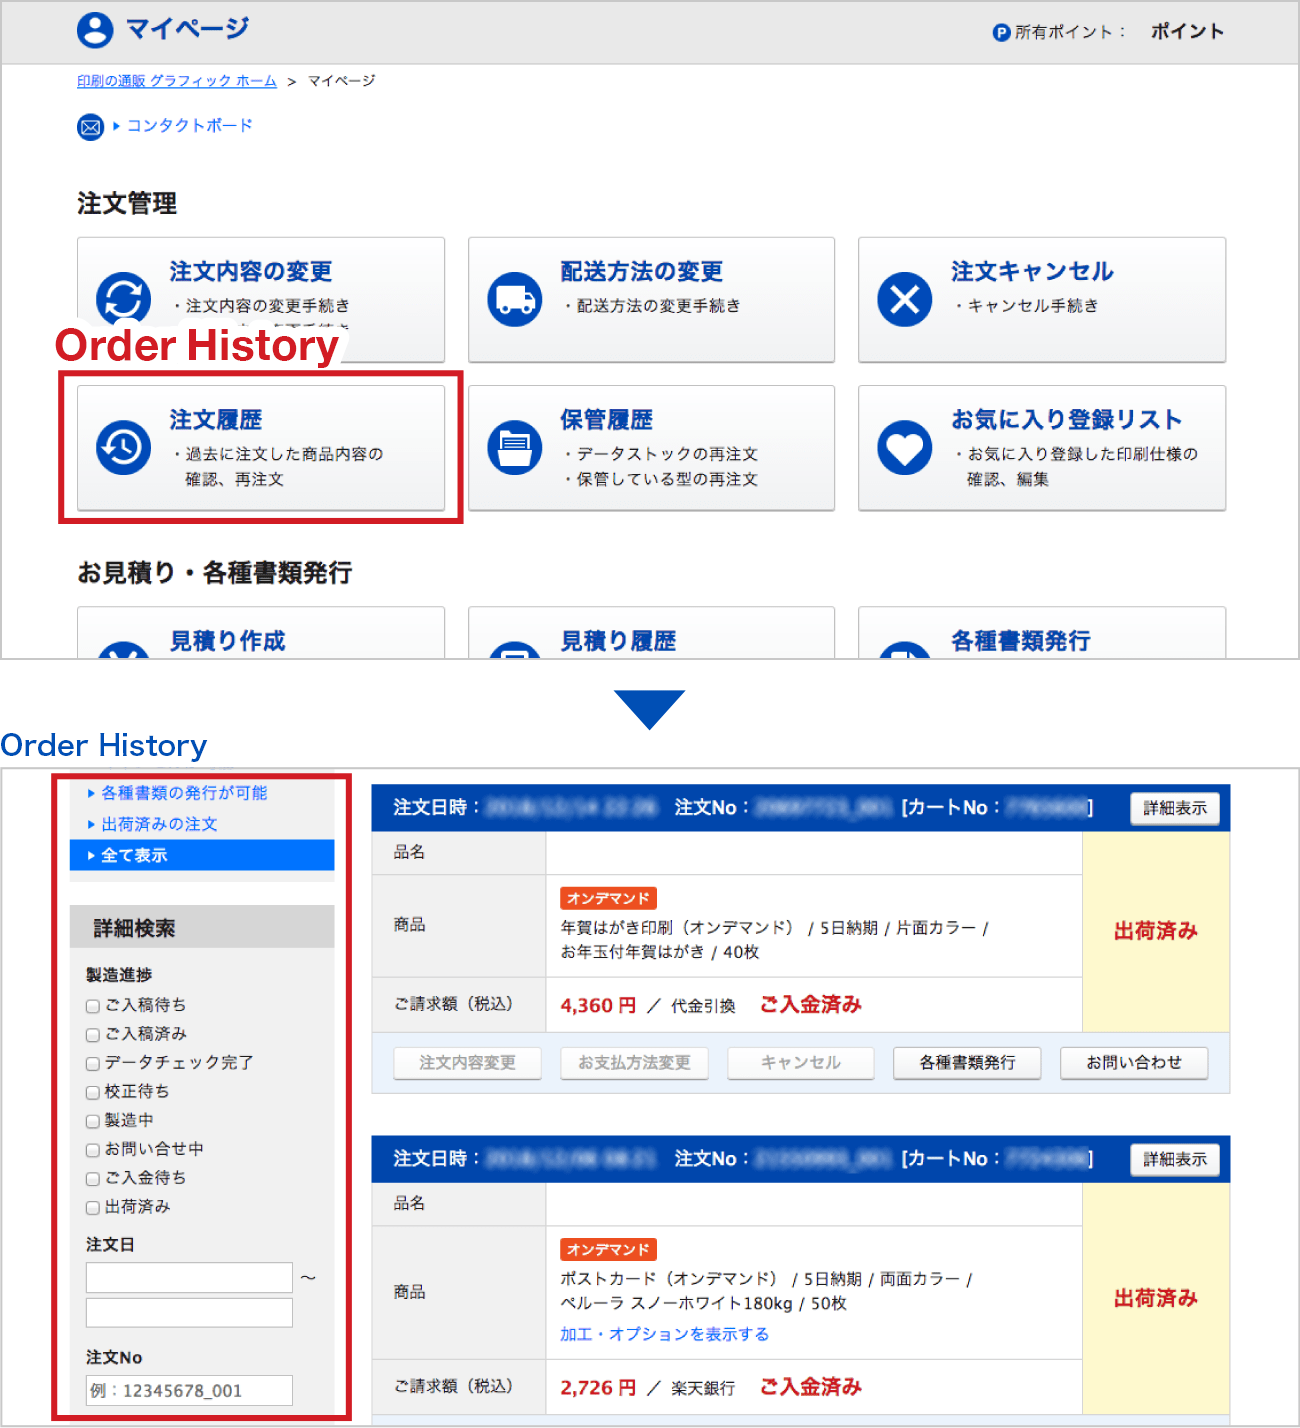Open 詳細表示 for the second order
This screenshot has width=1300, height=1428.
click(x=1174, y=1159)
